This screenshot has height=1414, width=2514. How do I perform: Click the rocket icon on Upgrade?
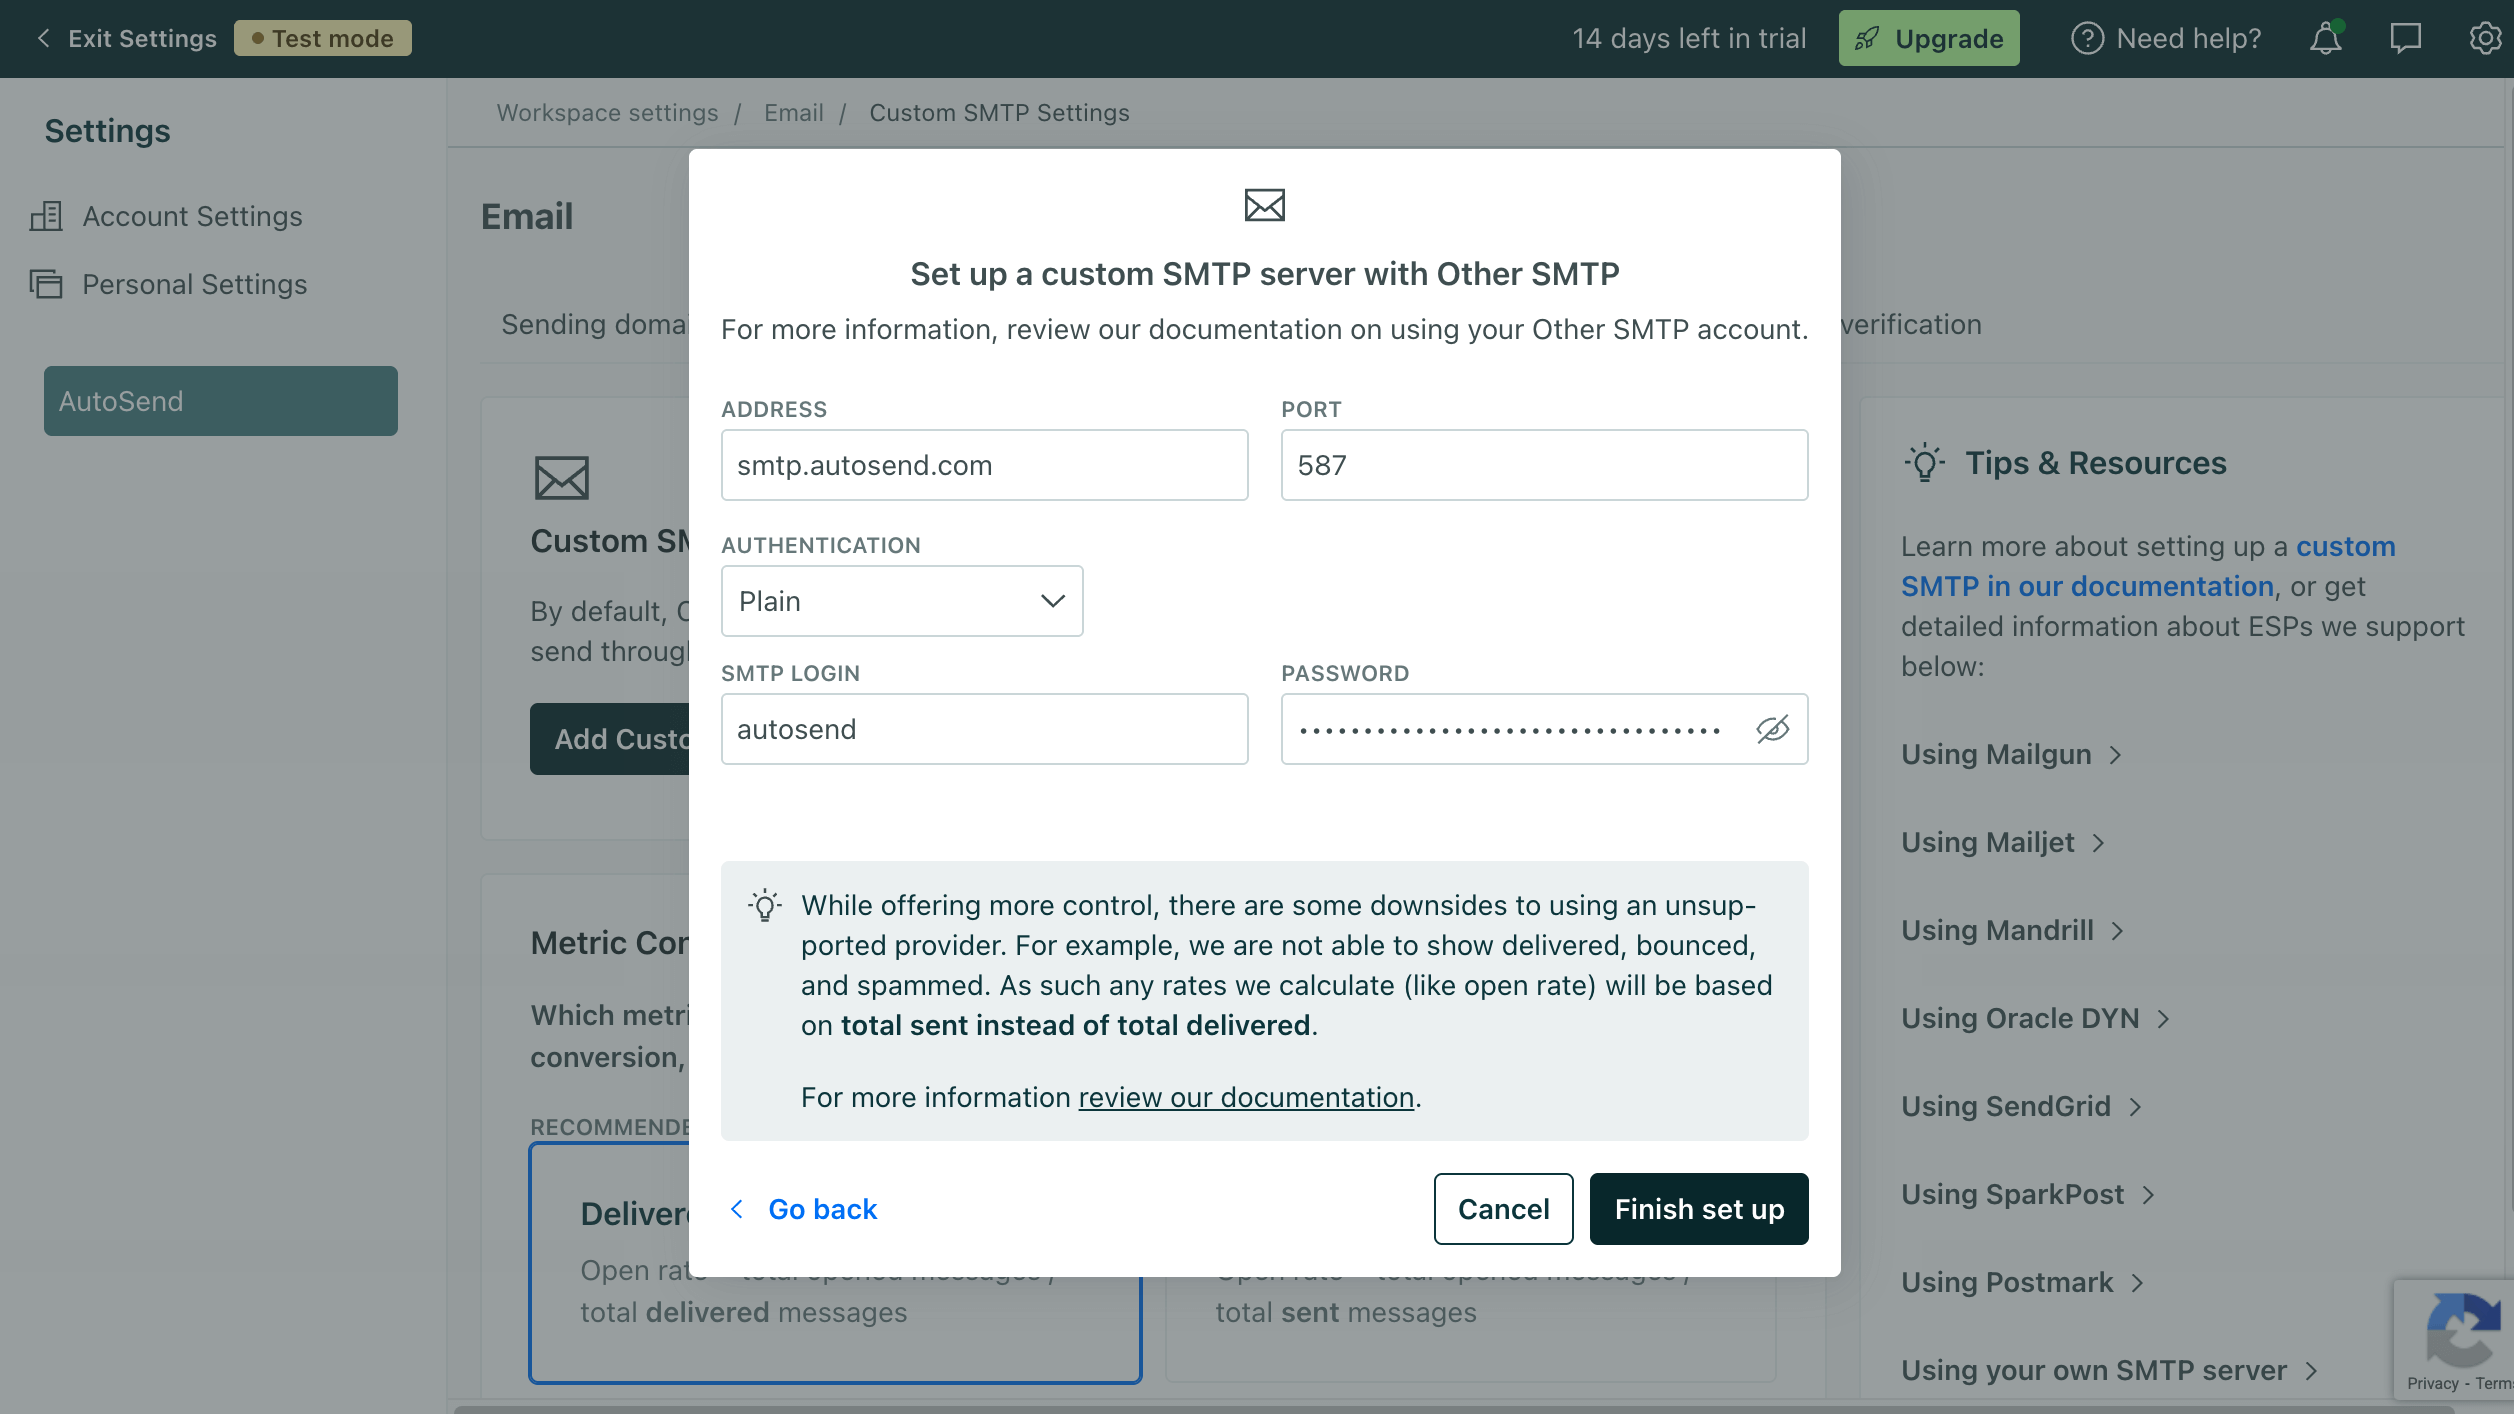(x=1866, y=39)
